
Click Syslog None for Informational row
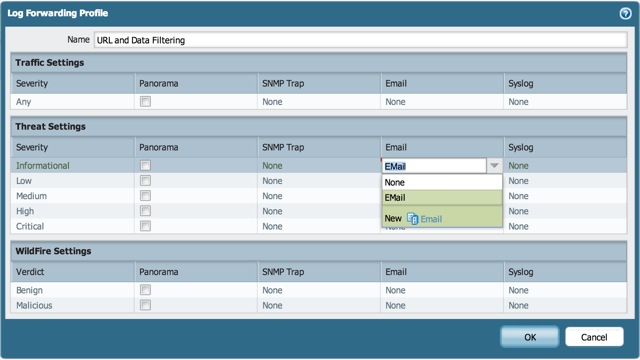pos(518,166)
